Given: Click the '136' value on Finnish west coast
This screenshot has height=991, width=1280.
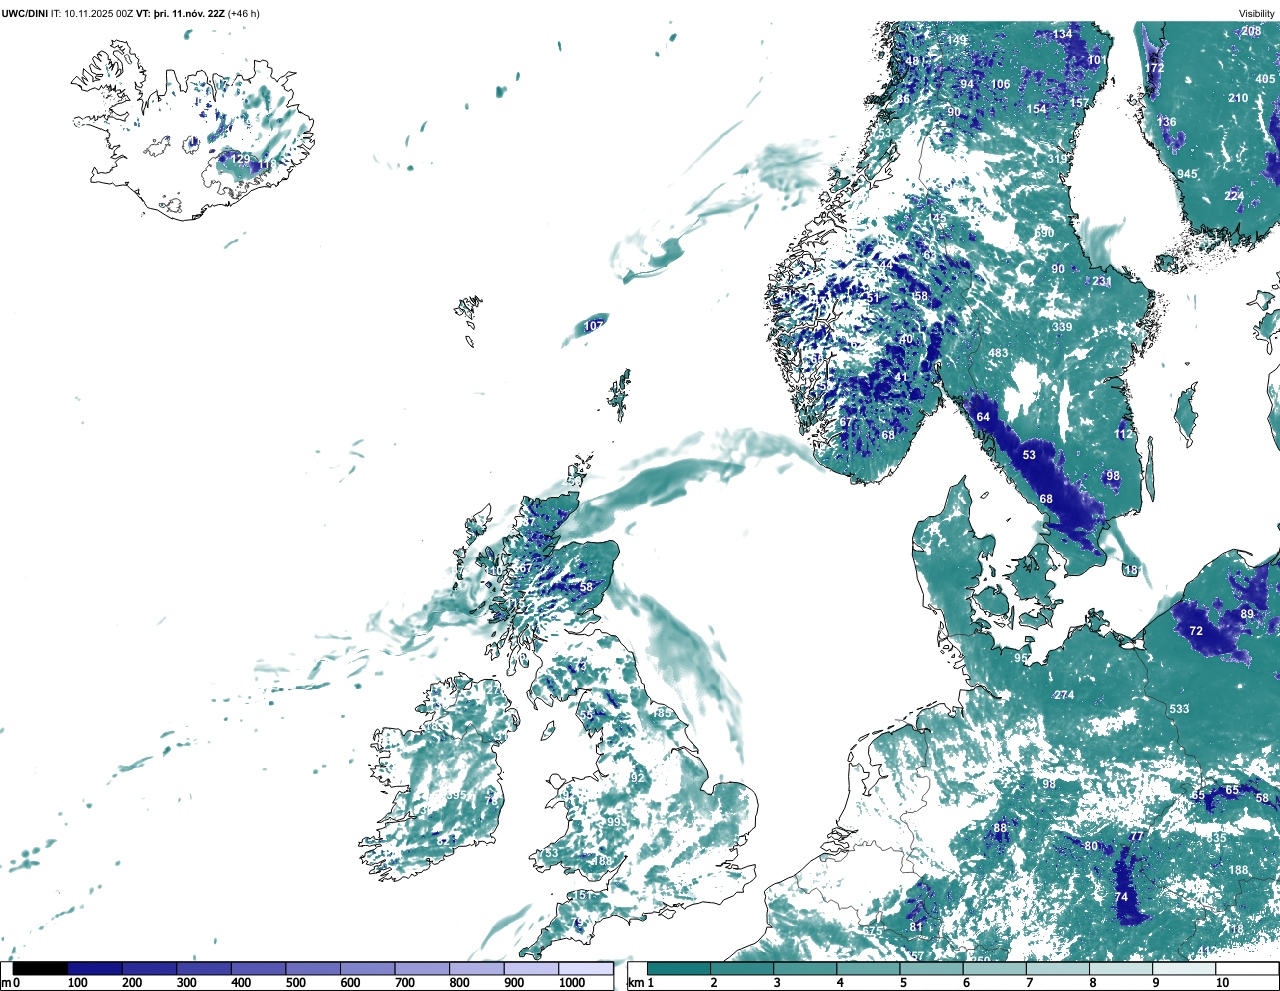Looking at the screenshot, I should pyautogui.click(x=1167, y=122).
